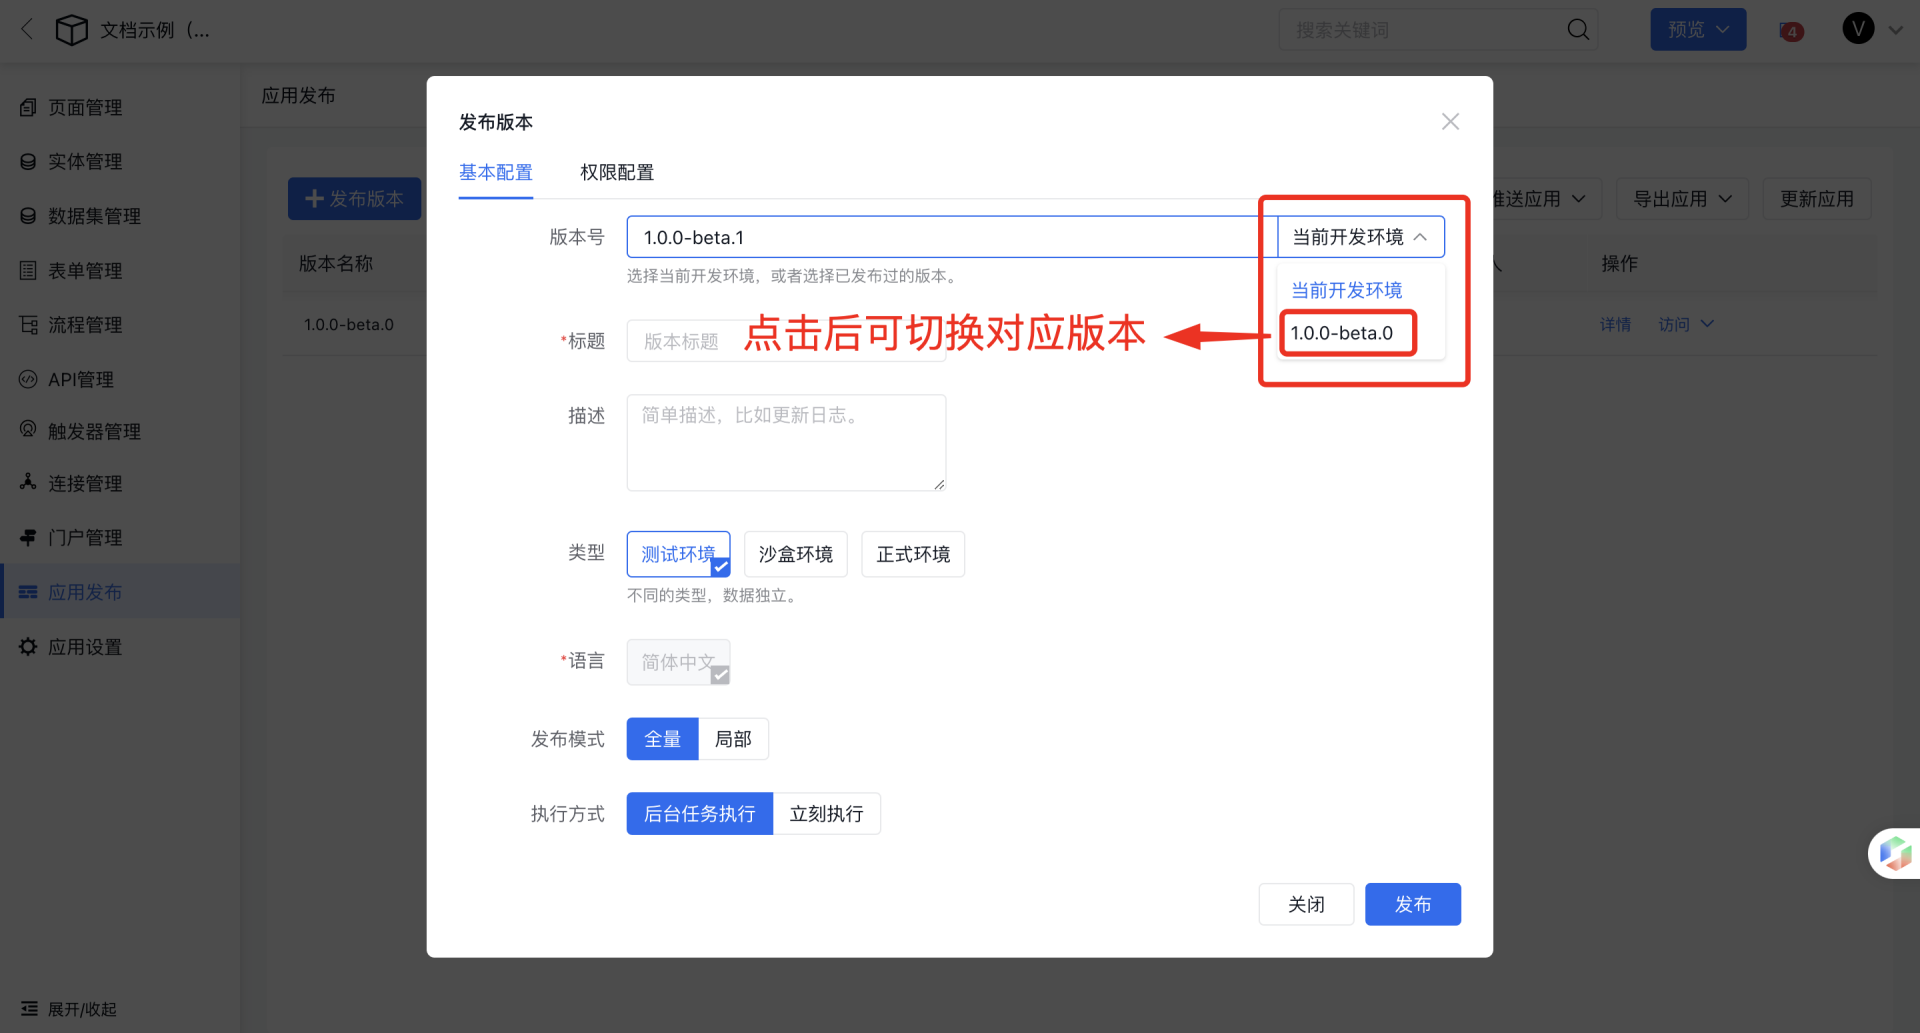Click into the 描述 text area
This screenshot has height=1033, width=1920.
tap(786, 443)
